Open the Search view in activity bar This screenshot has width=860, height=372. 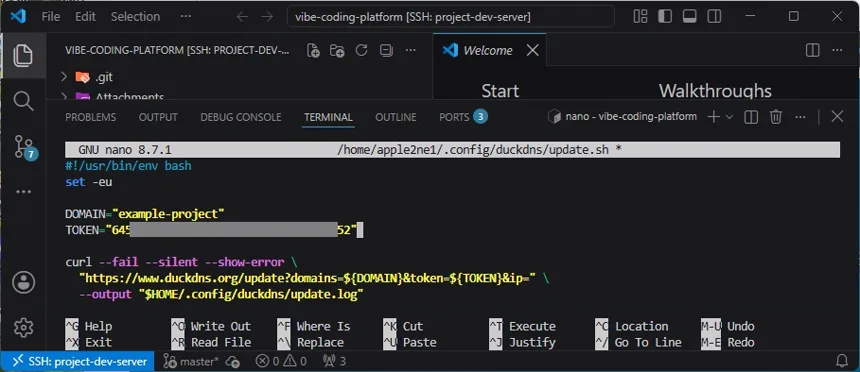[22, 101]
